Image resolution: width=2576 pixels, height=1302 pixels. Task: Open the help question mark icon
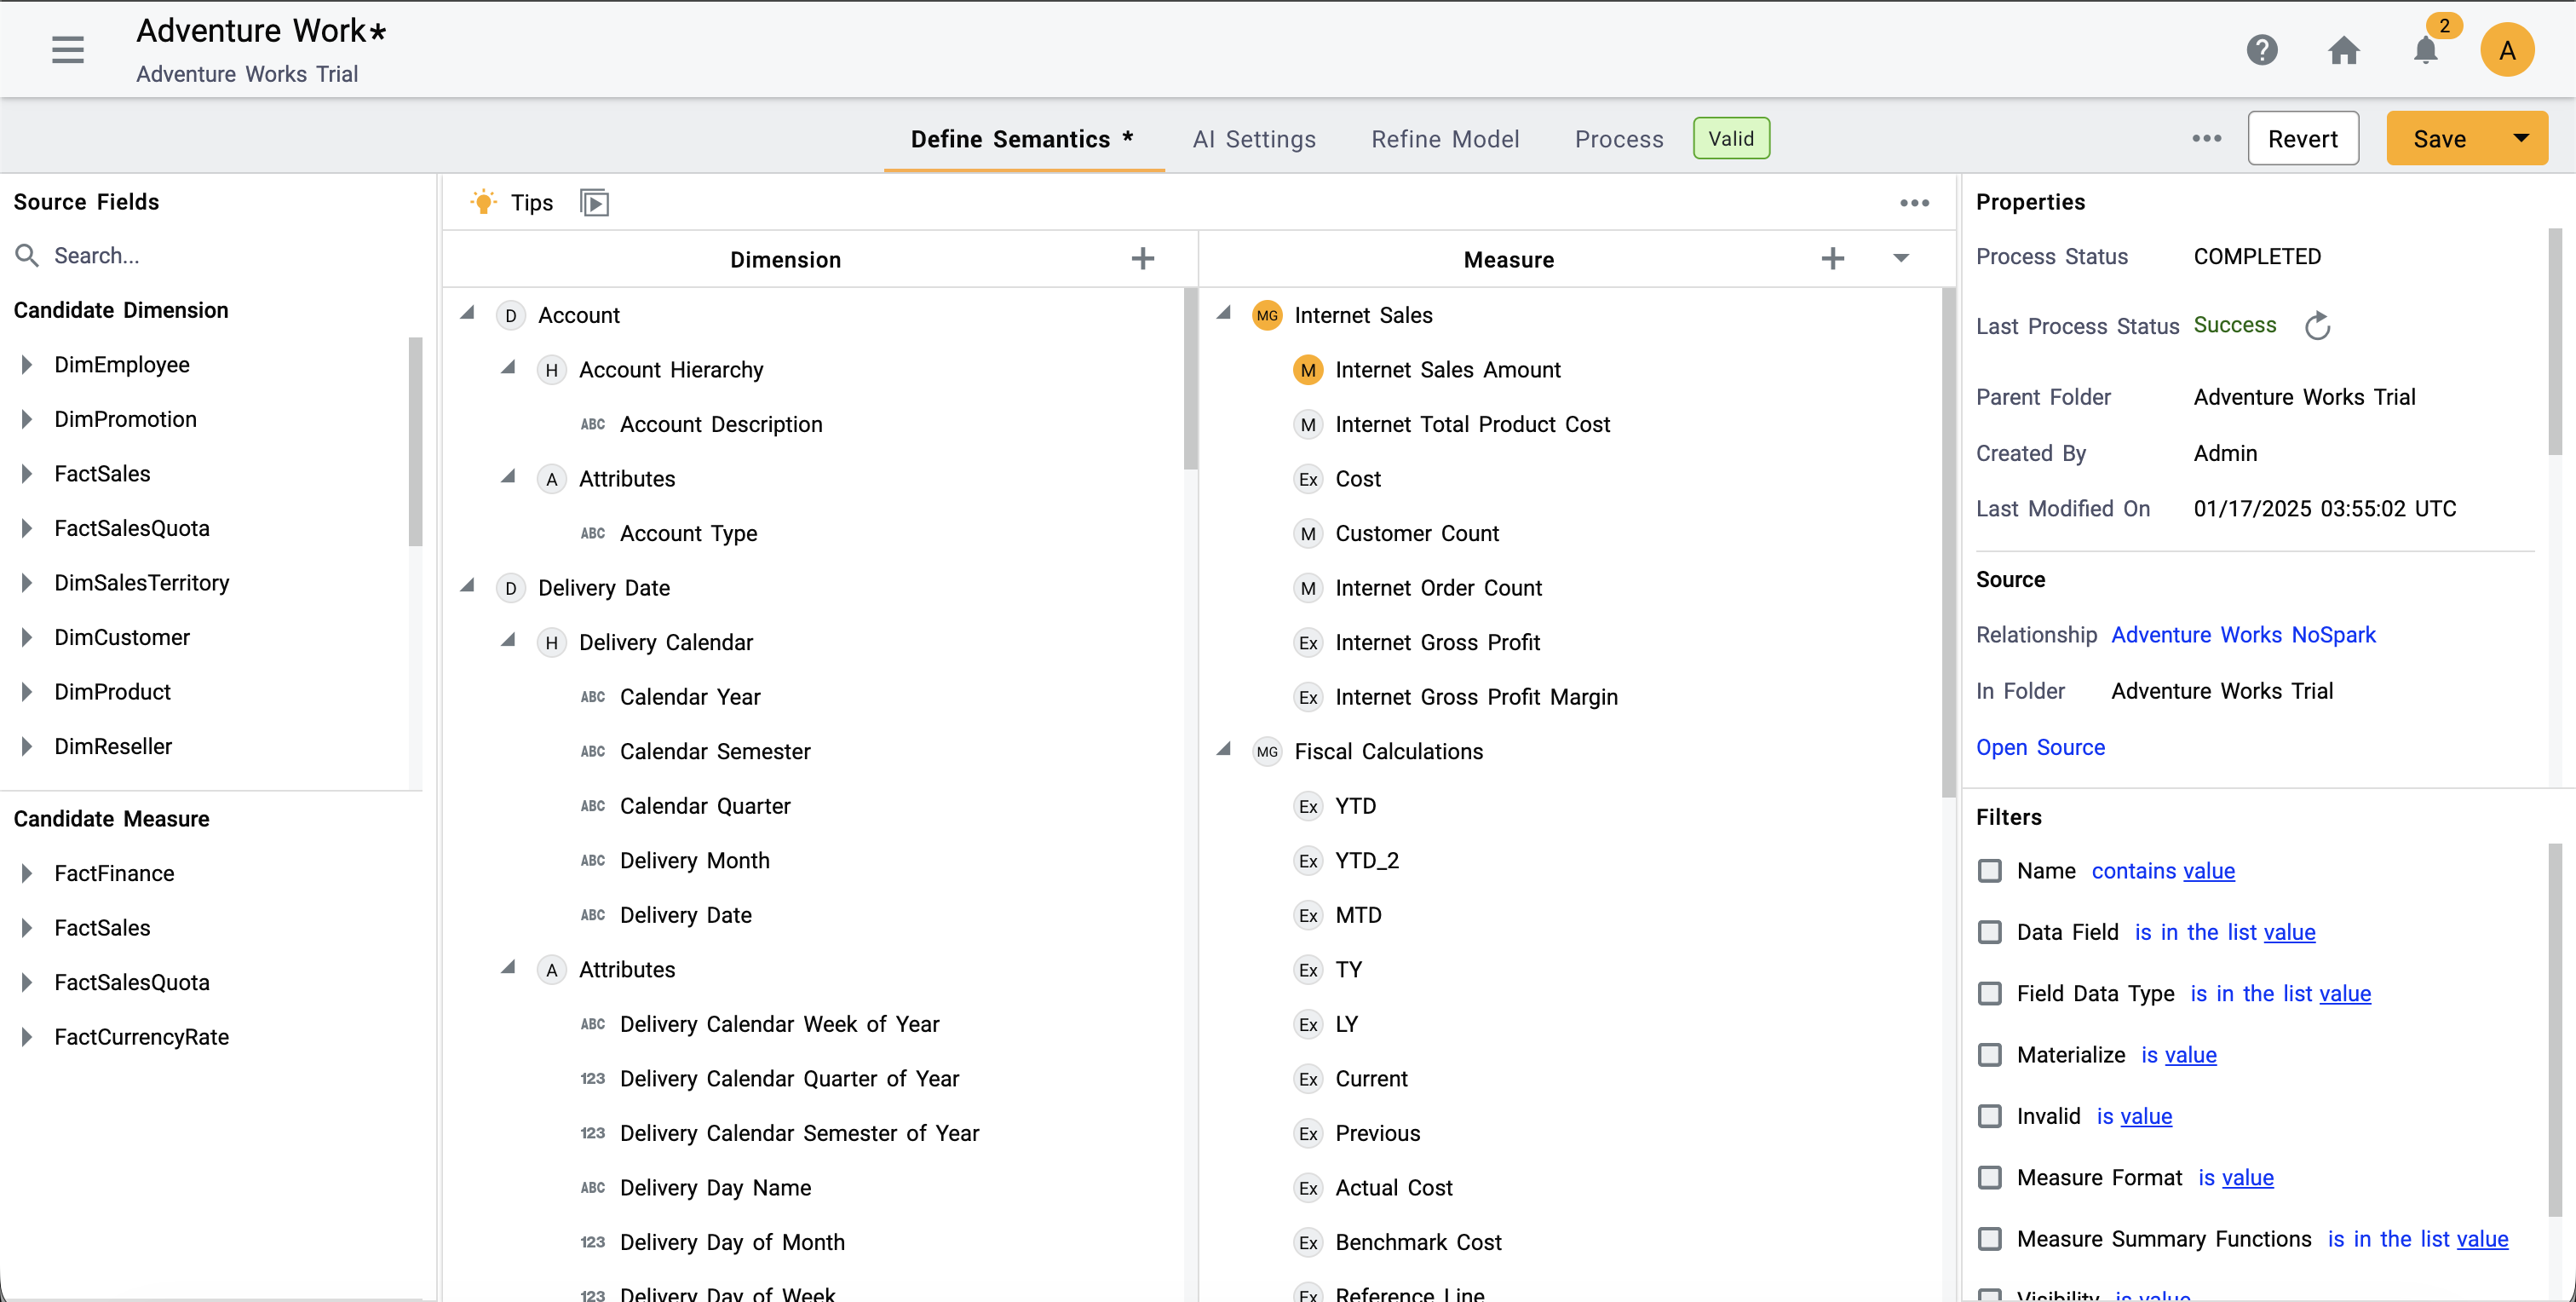pos(2263,49)
